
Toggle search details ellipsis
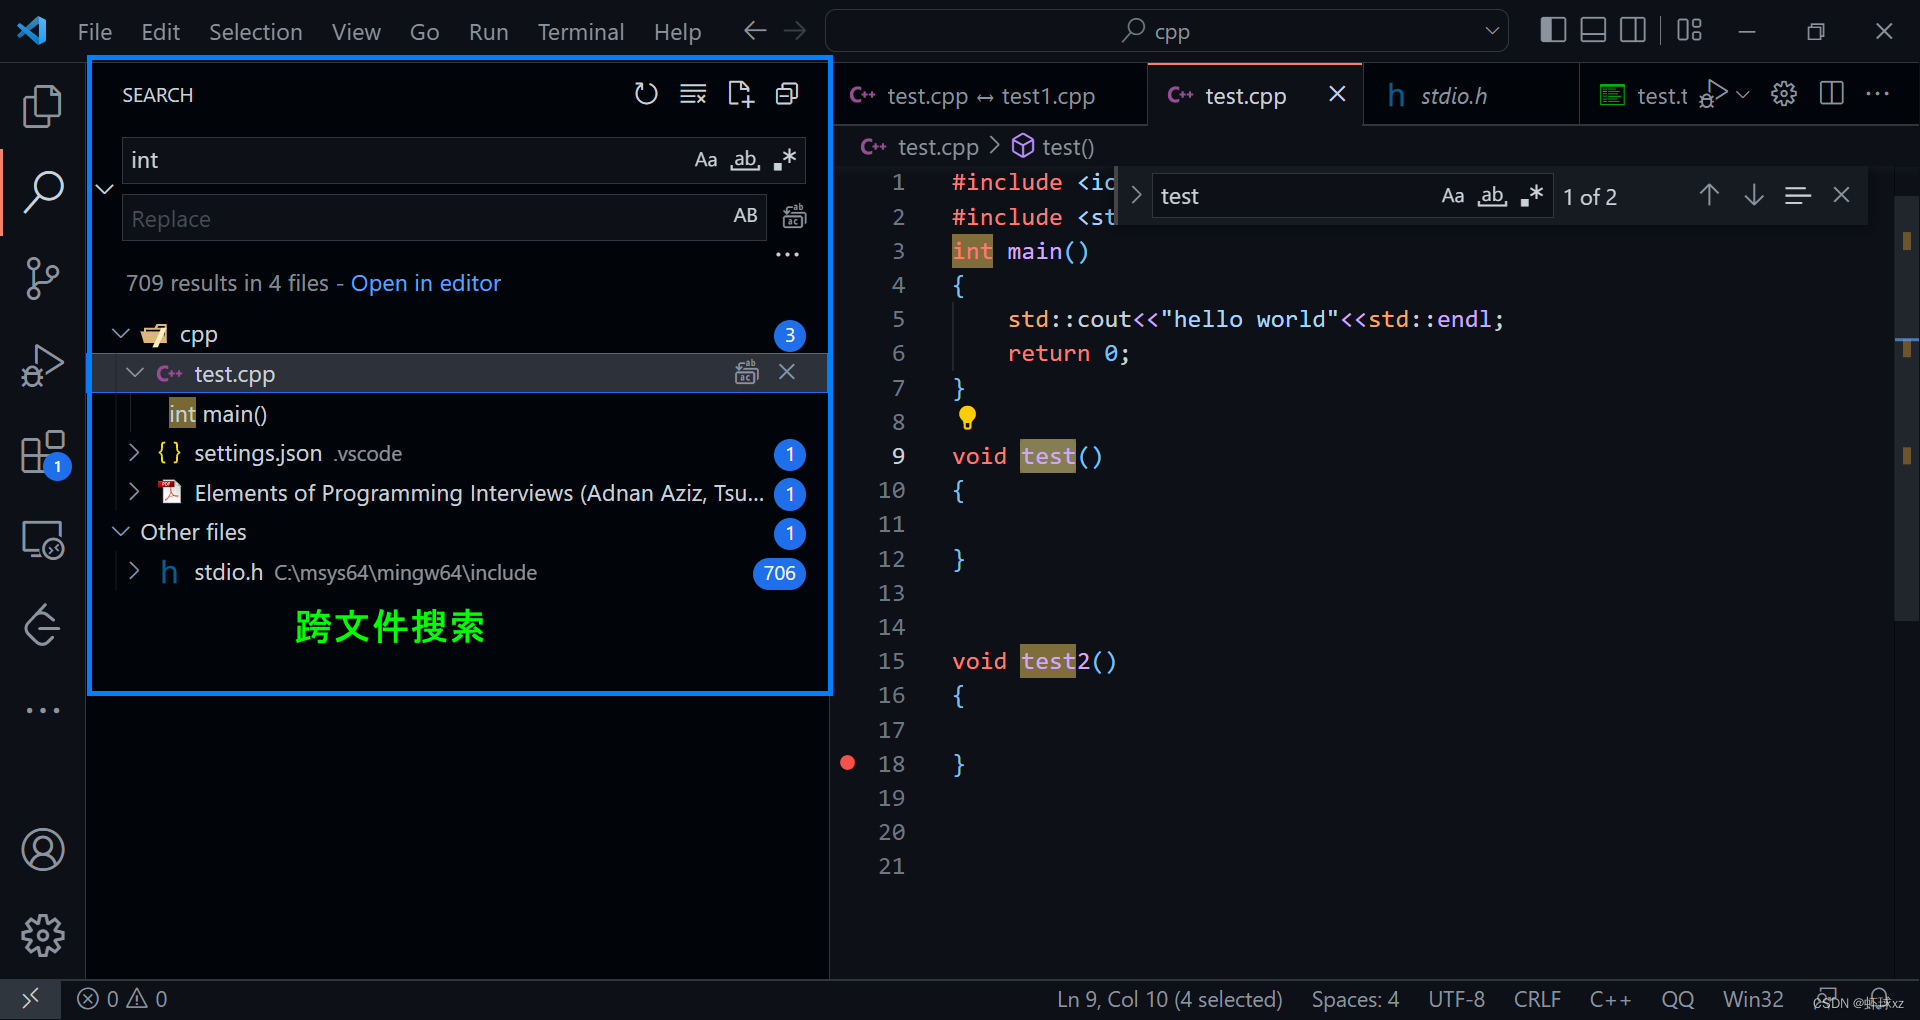tap(788, 254)
